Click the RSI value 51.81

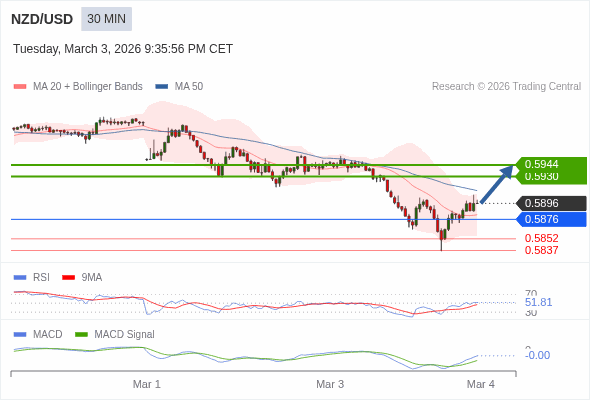[538, 303]
